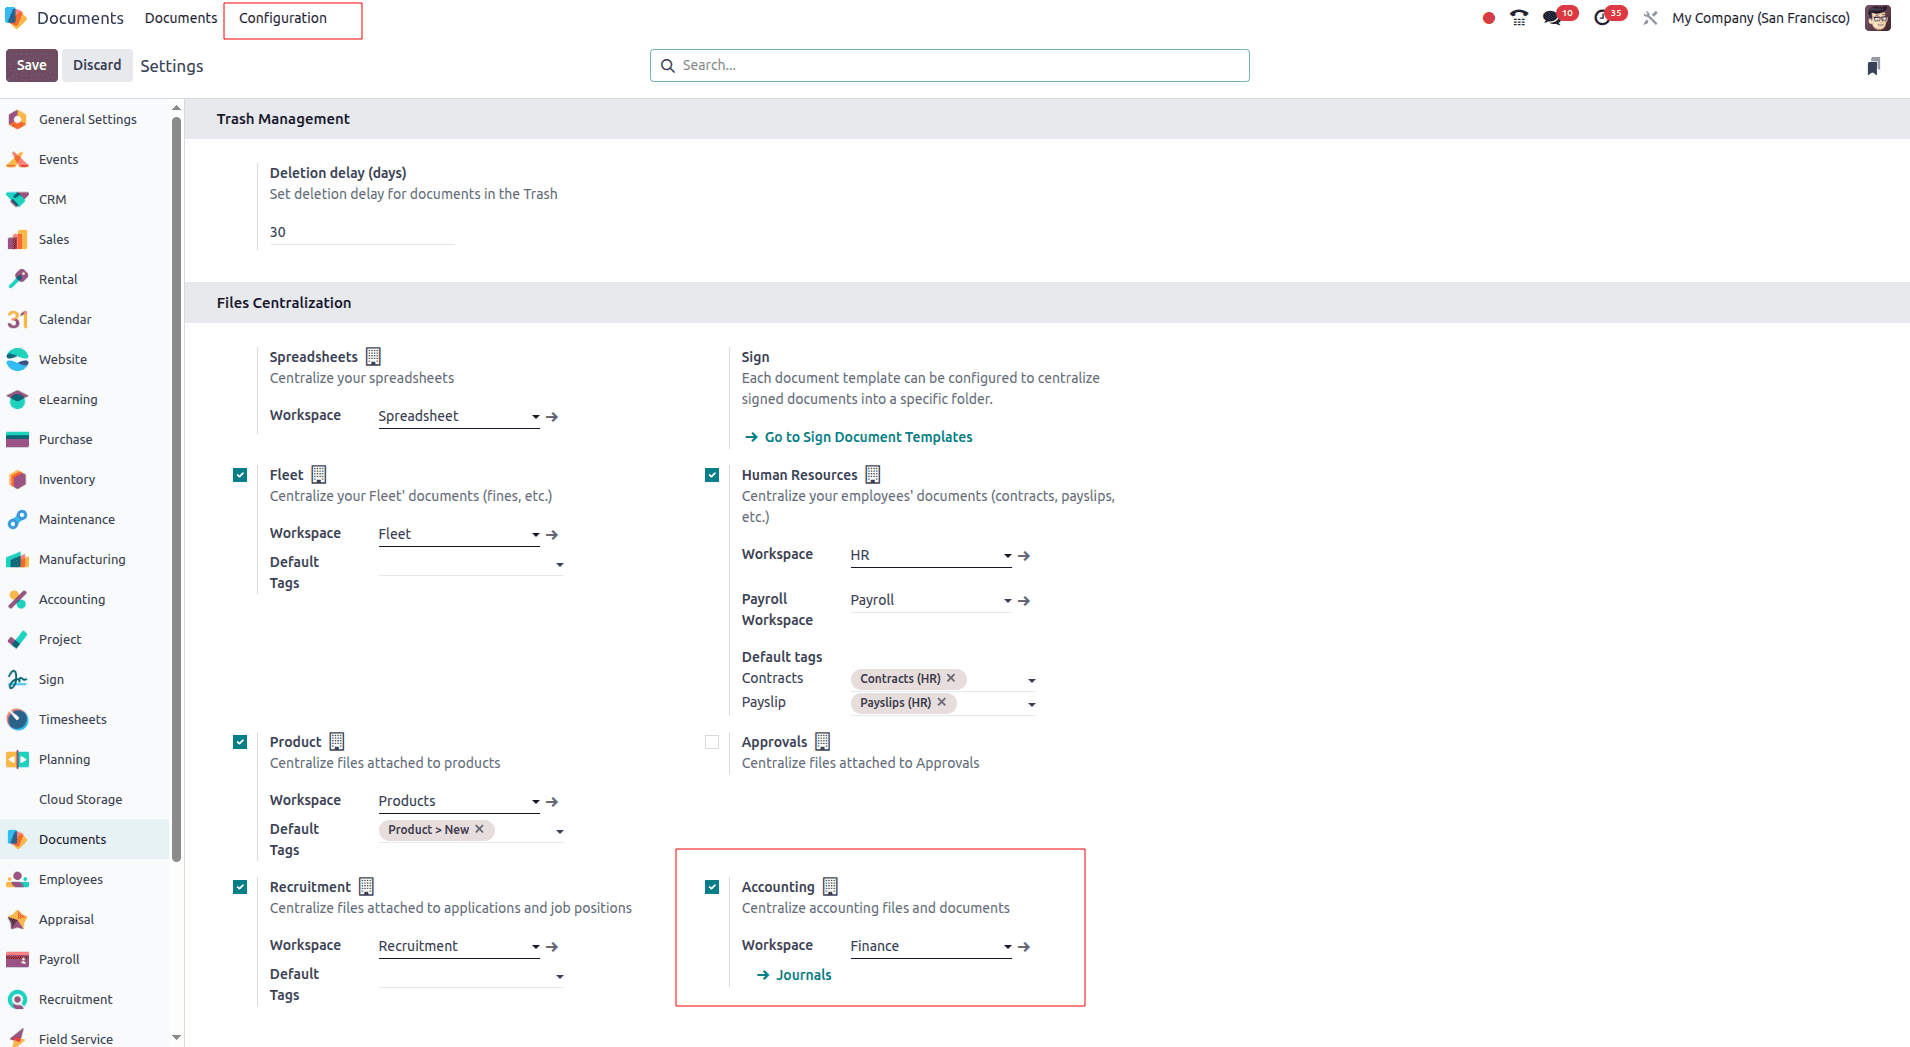Open the Configuration menu
The width and height of the screenshot is (1910, 1047).
(x=284, y=18)
